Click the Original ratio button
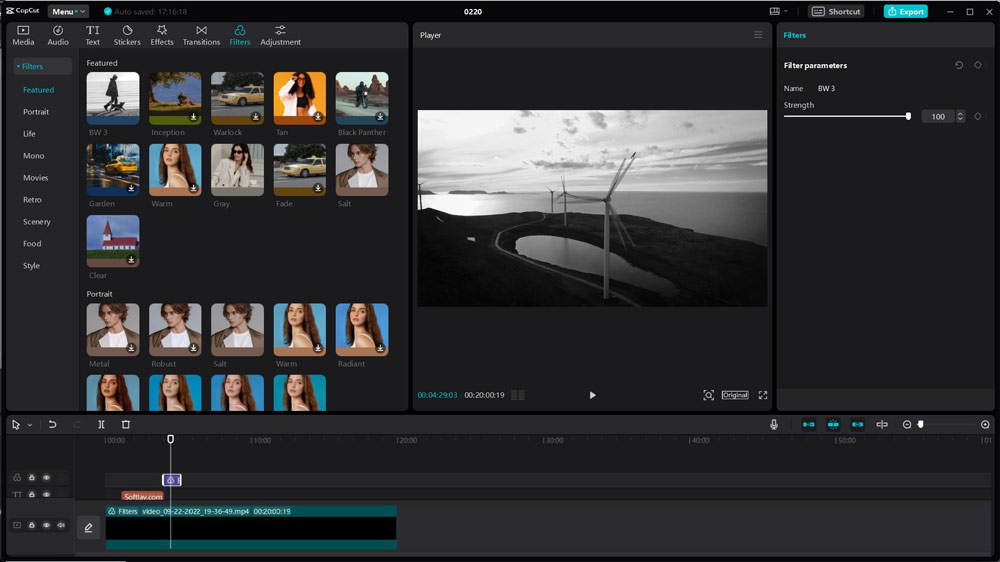The width and height of the screenshot is (1000, 562). coord(735,395)
